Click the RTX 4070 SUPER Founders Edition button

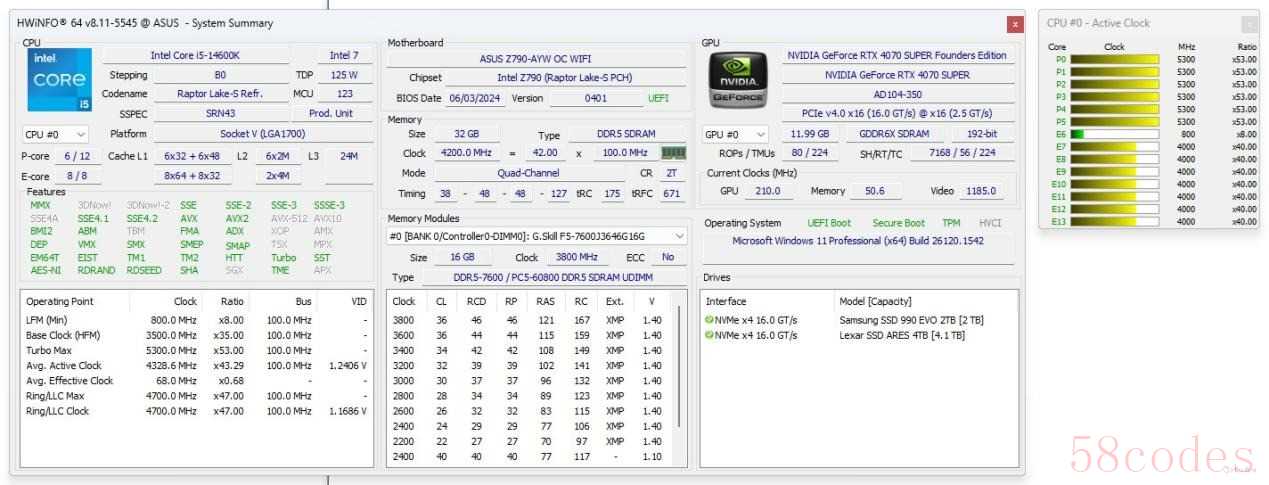(x=897, y=56)
